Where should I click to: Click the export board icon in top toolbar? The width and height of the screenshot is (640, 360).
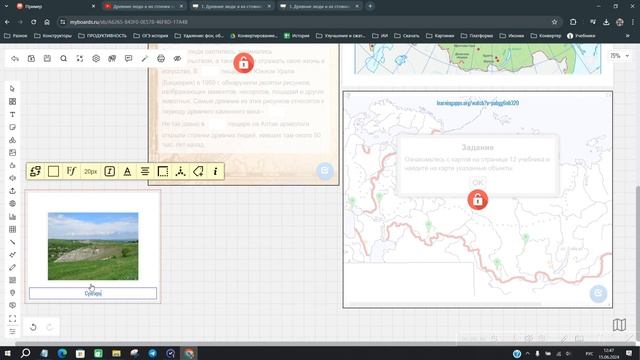pyautogui.click(x=31, y=59)
